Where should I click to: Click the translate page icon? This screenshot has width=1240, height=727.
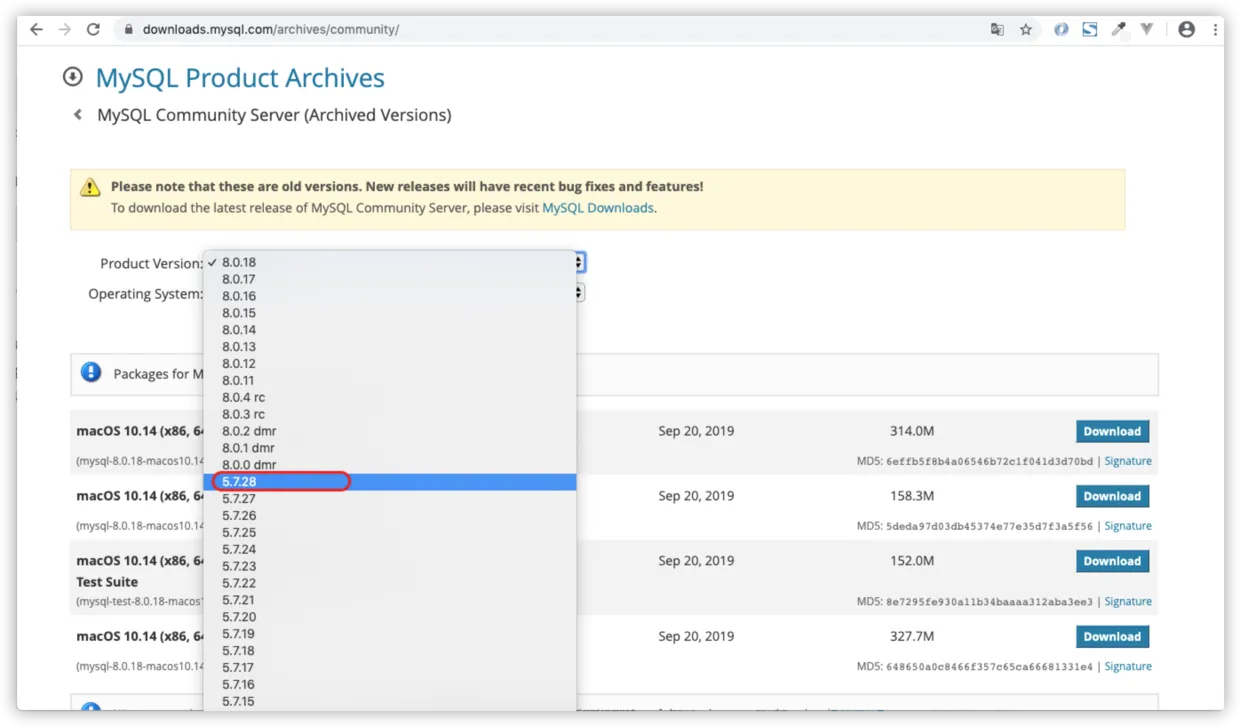click(997, 30)
